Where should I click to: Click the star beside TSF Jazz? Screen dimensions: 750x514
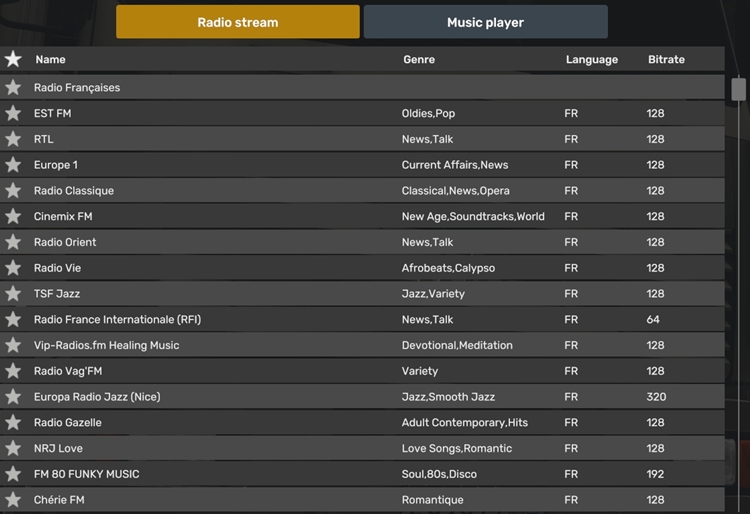tap(13, 294)
